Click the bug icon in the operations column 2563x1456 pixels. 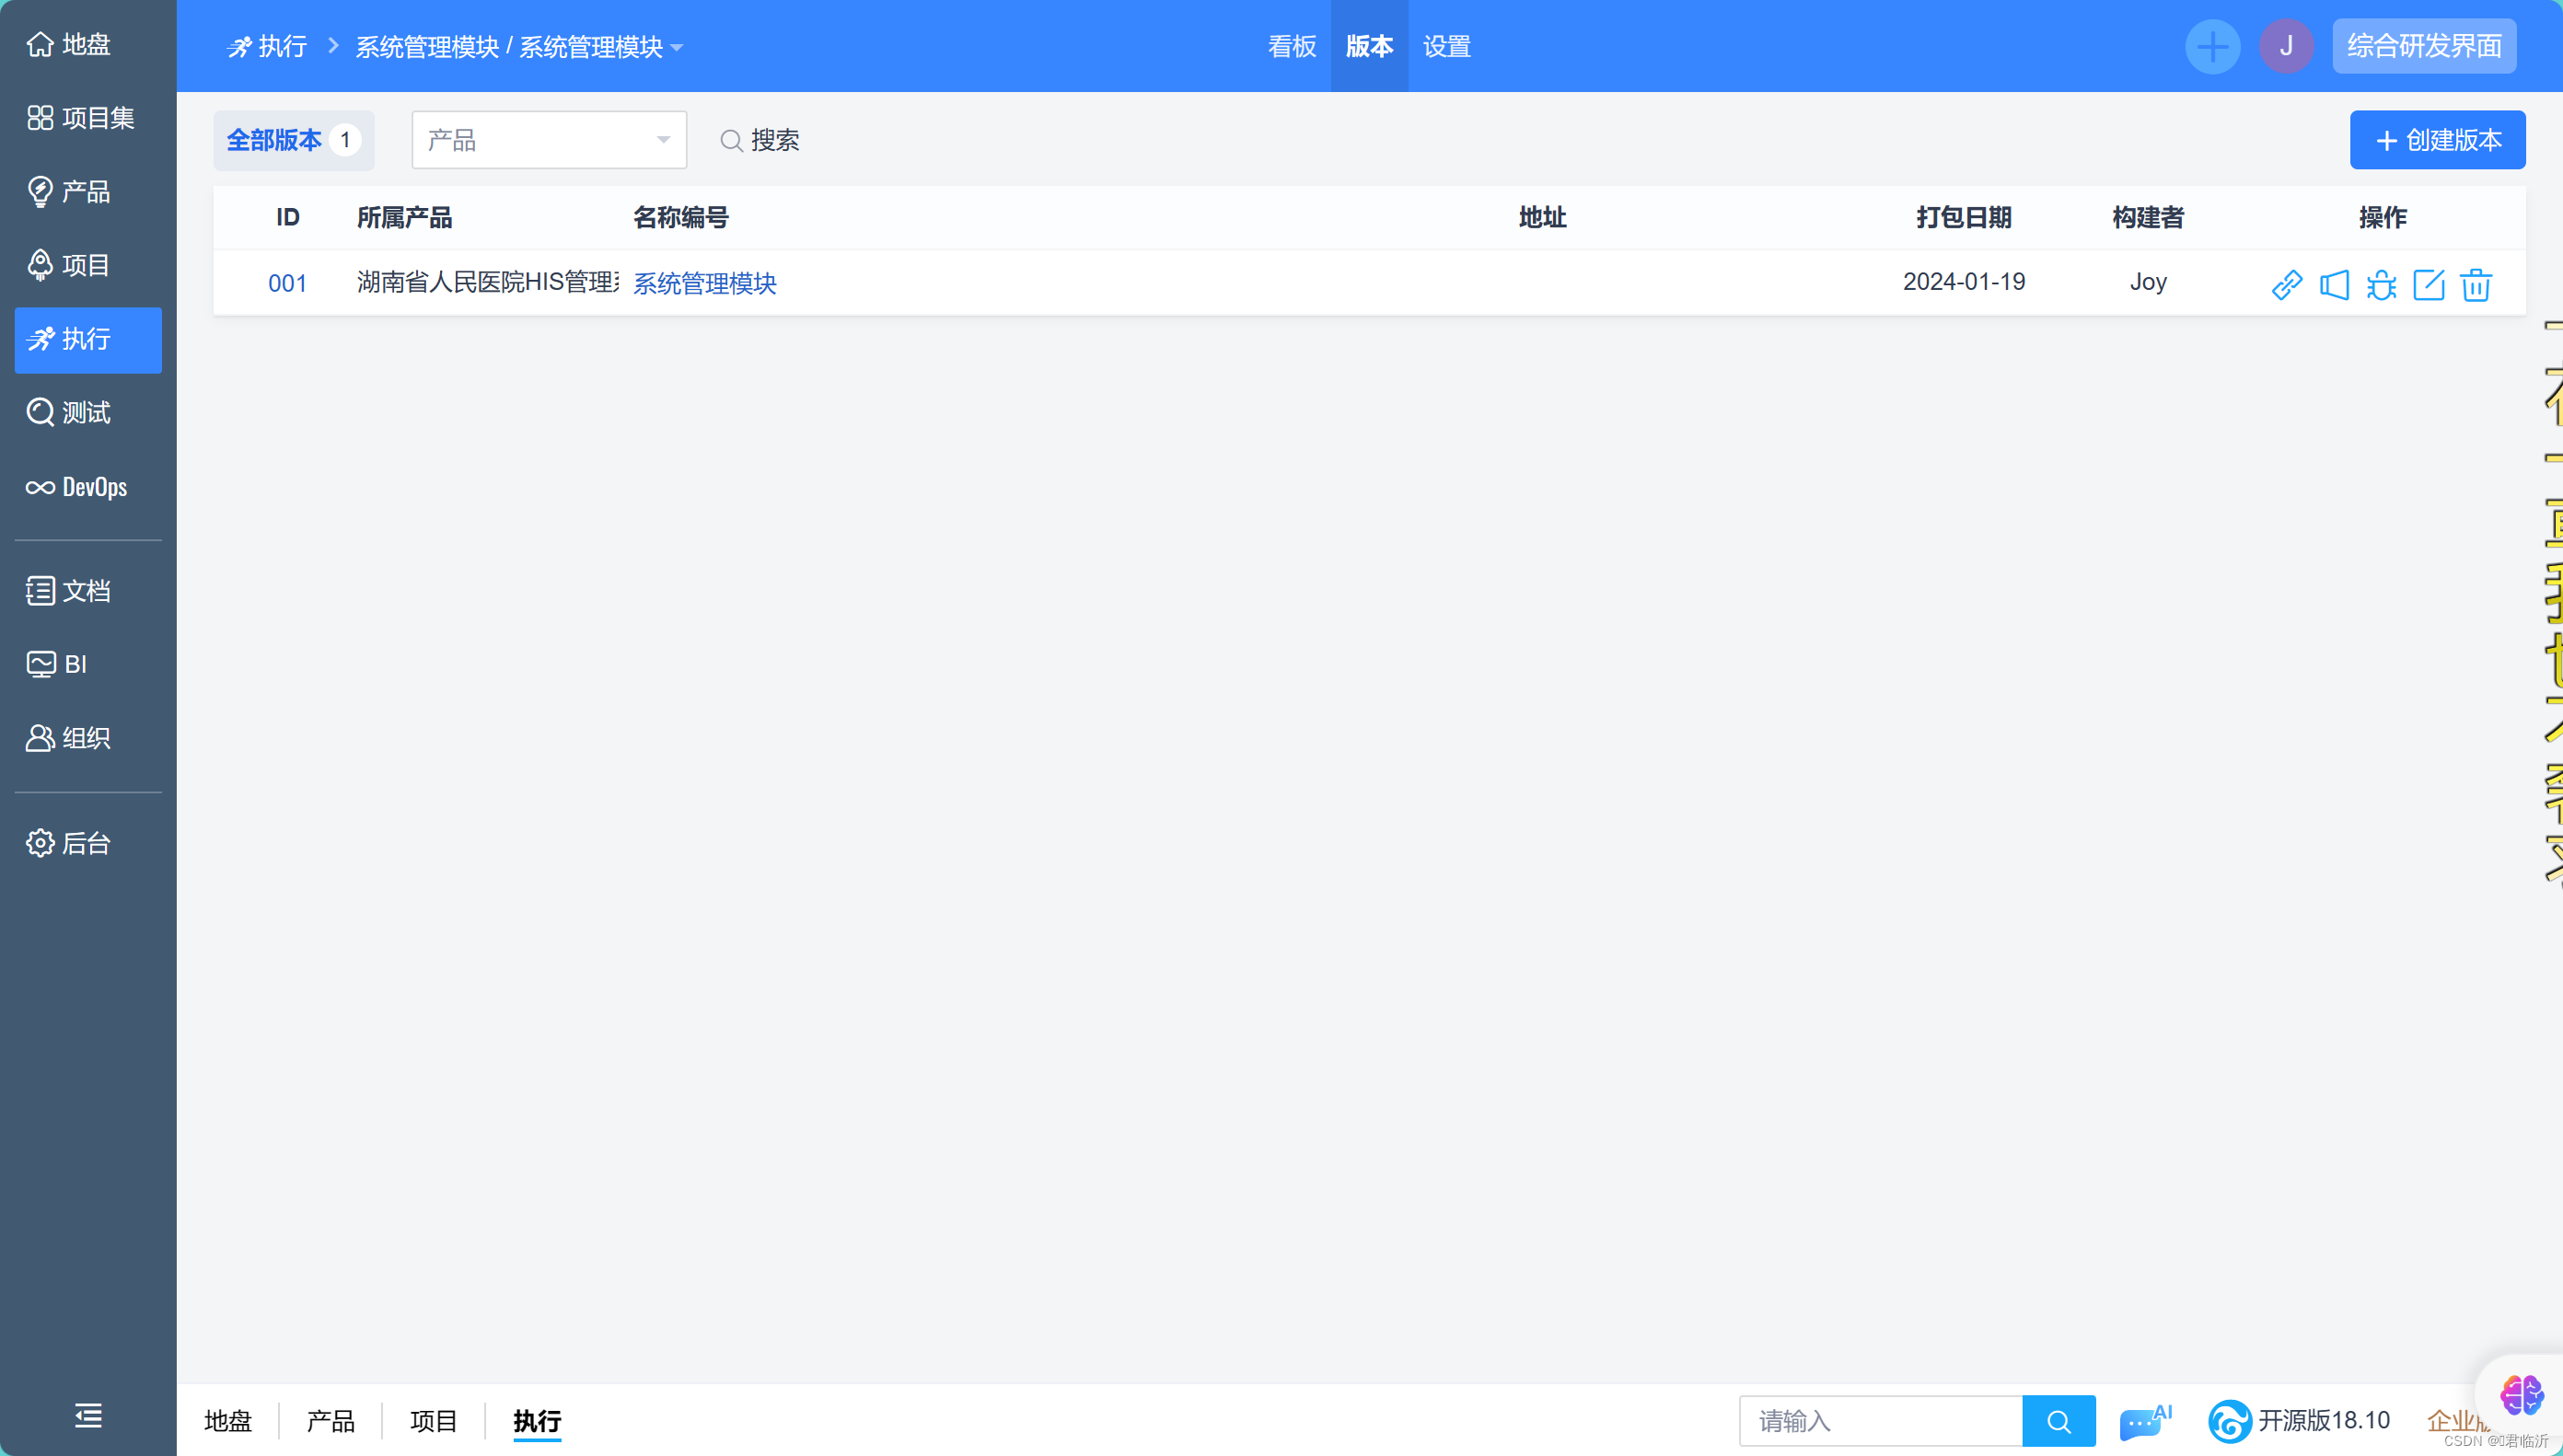[x=2381, y=285]
